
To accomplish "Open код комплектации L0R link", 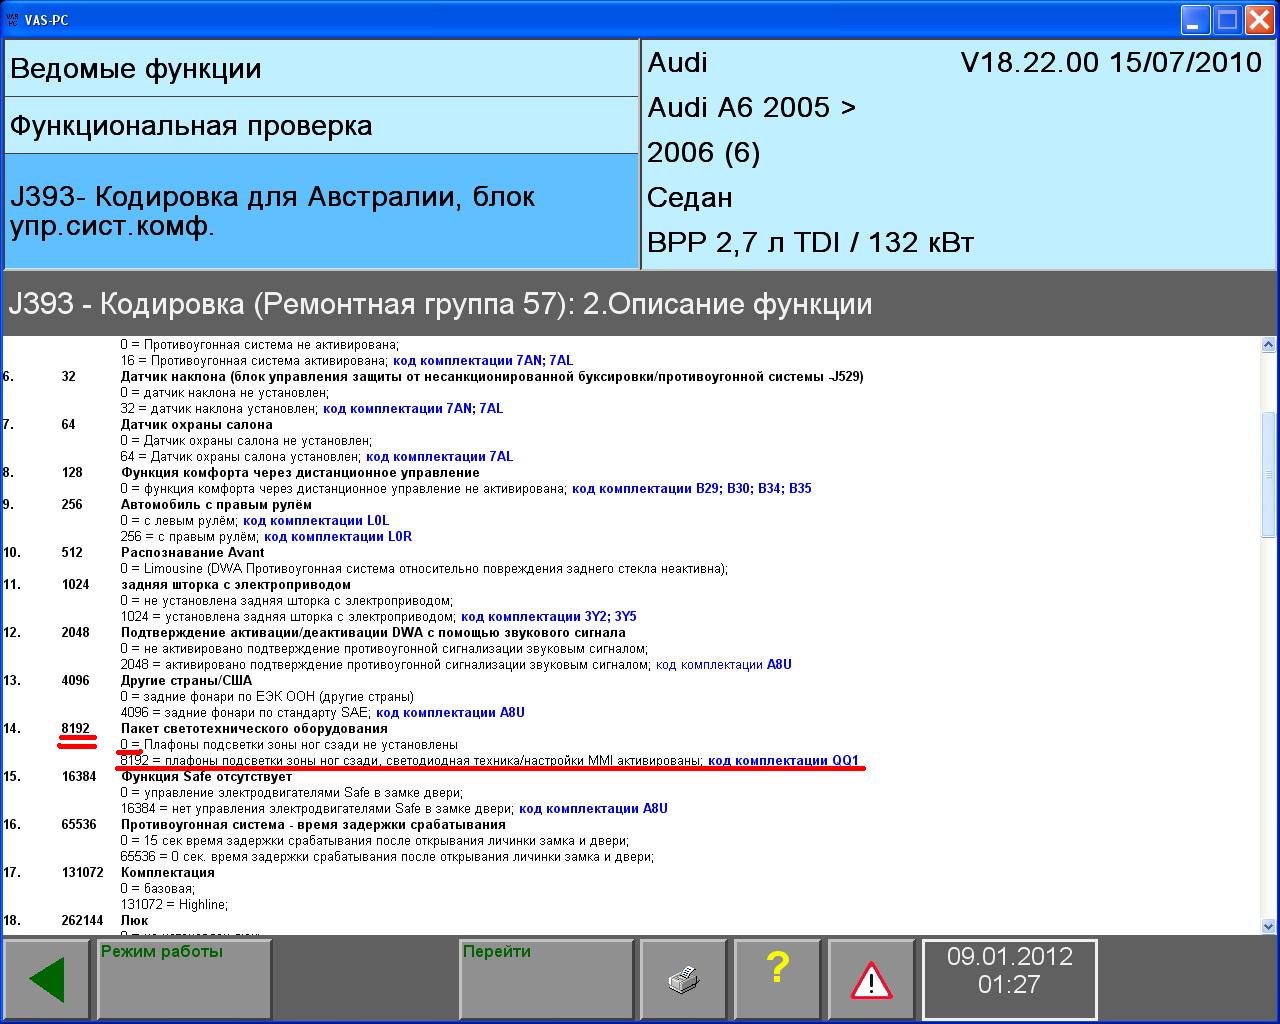I will pyautogui.click(x=338, y=537).
